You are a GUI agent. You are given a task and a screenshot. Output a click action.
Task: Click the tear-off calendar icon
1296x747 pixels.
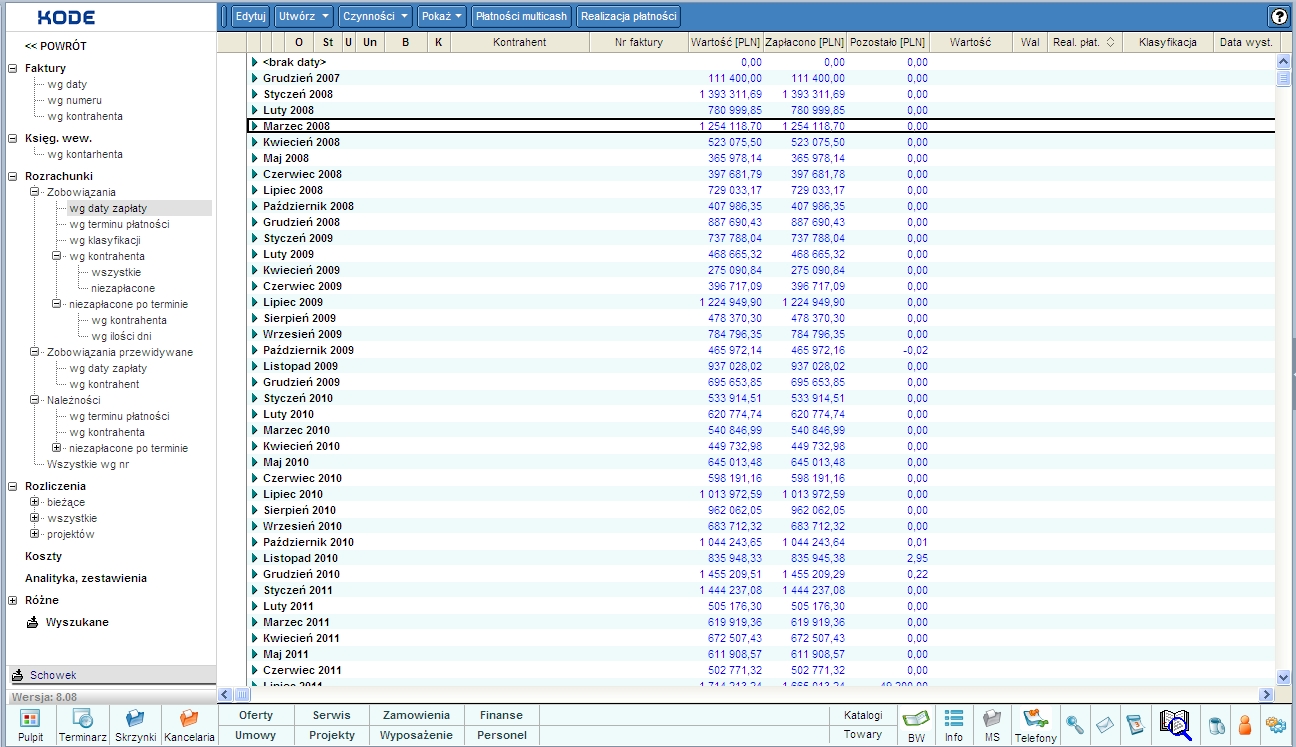coord(1135,725)
